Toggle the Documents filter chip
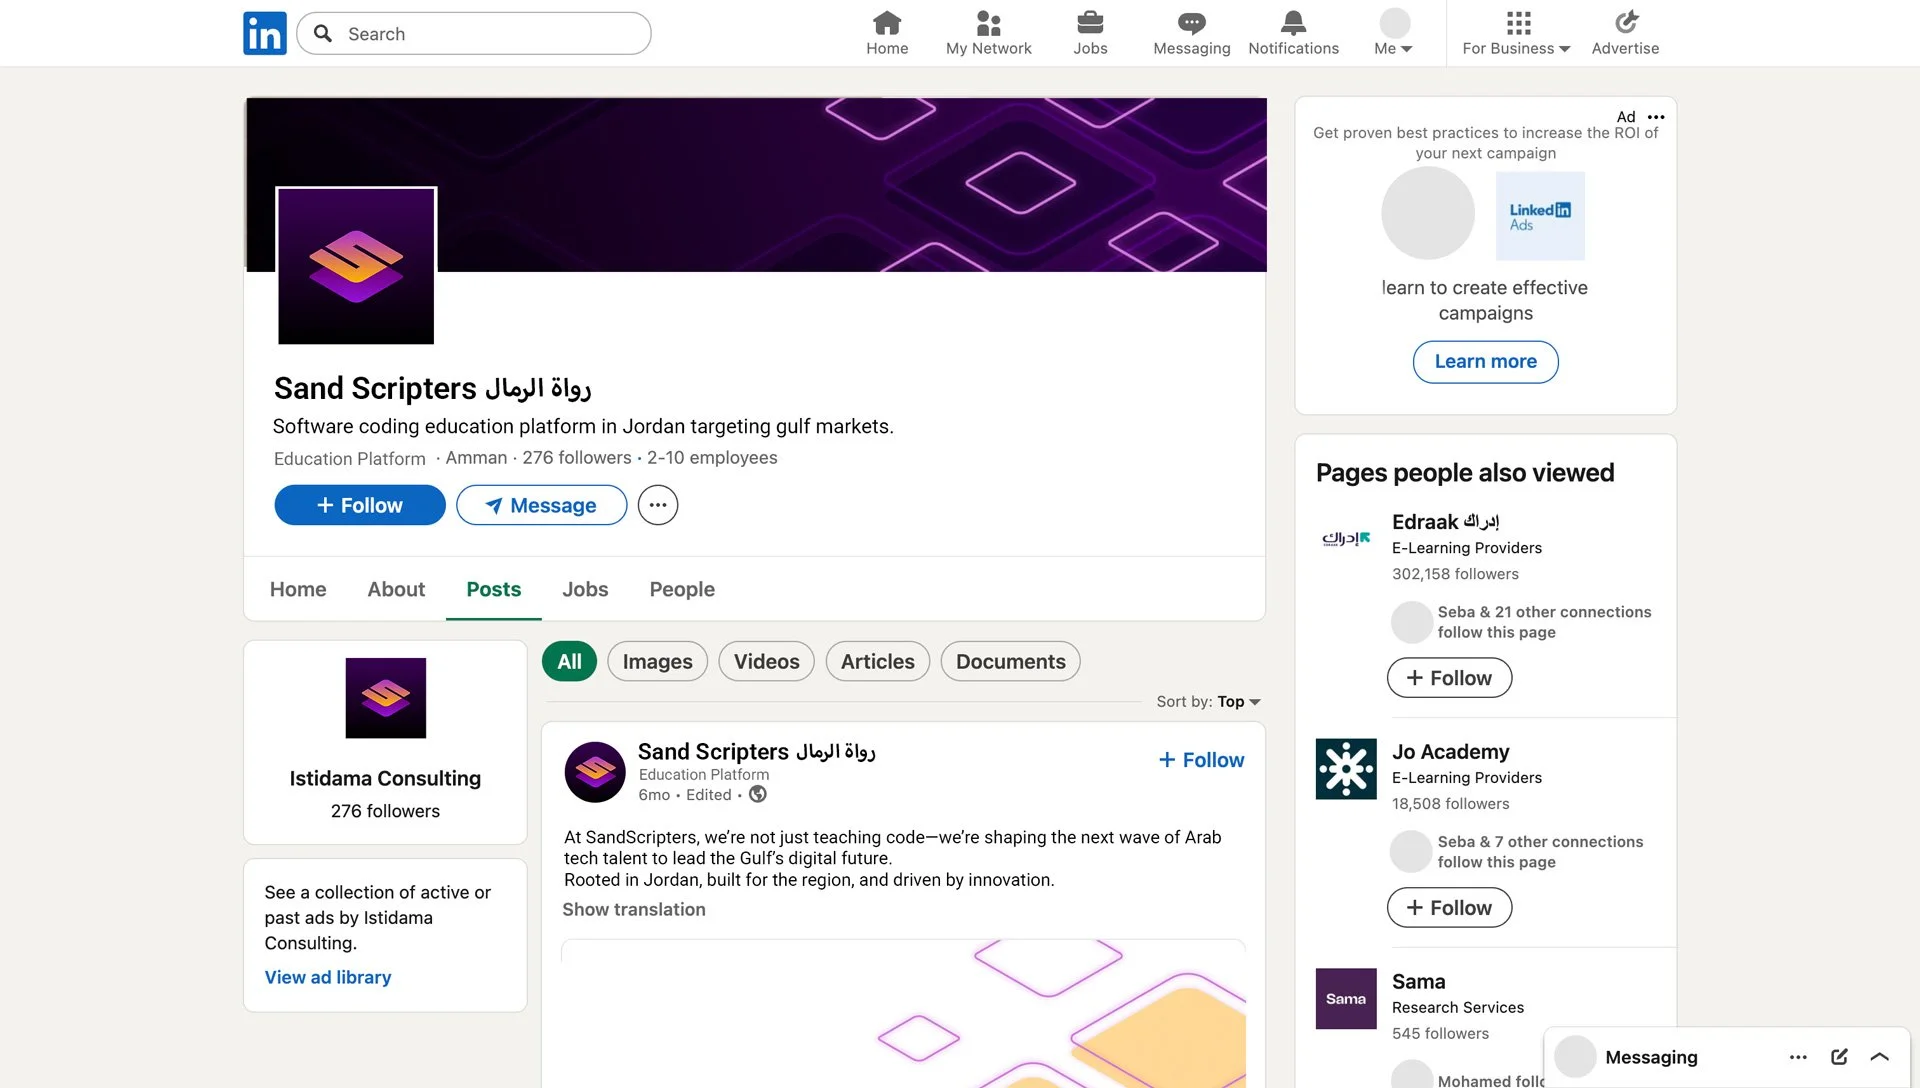Screen dimensions: 1920x1088 click(x=1010, y=662)
